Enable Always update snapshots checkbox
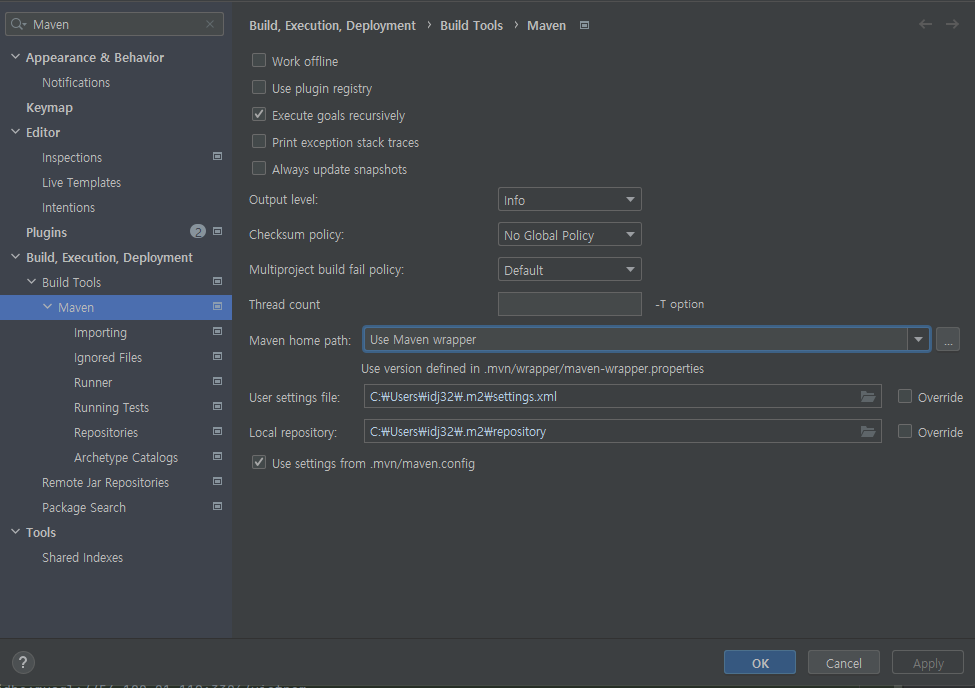The width and height of the screenshot is (975, 688). (x=259, y=169)
